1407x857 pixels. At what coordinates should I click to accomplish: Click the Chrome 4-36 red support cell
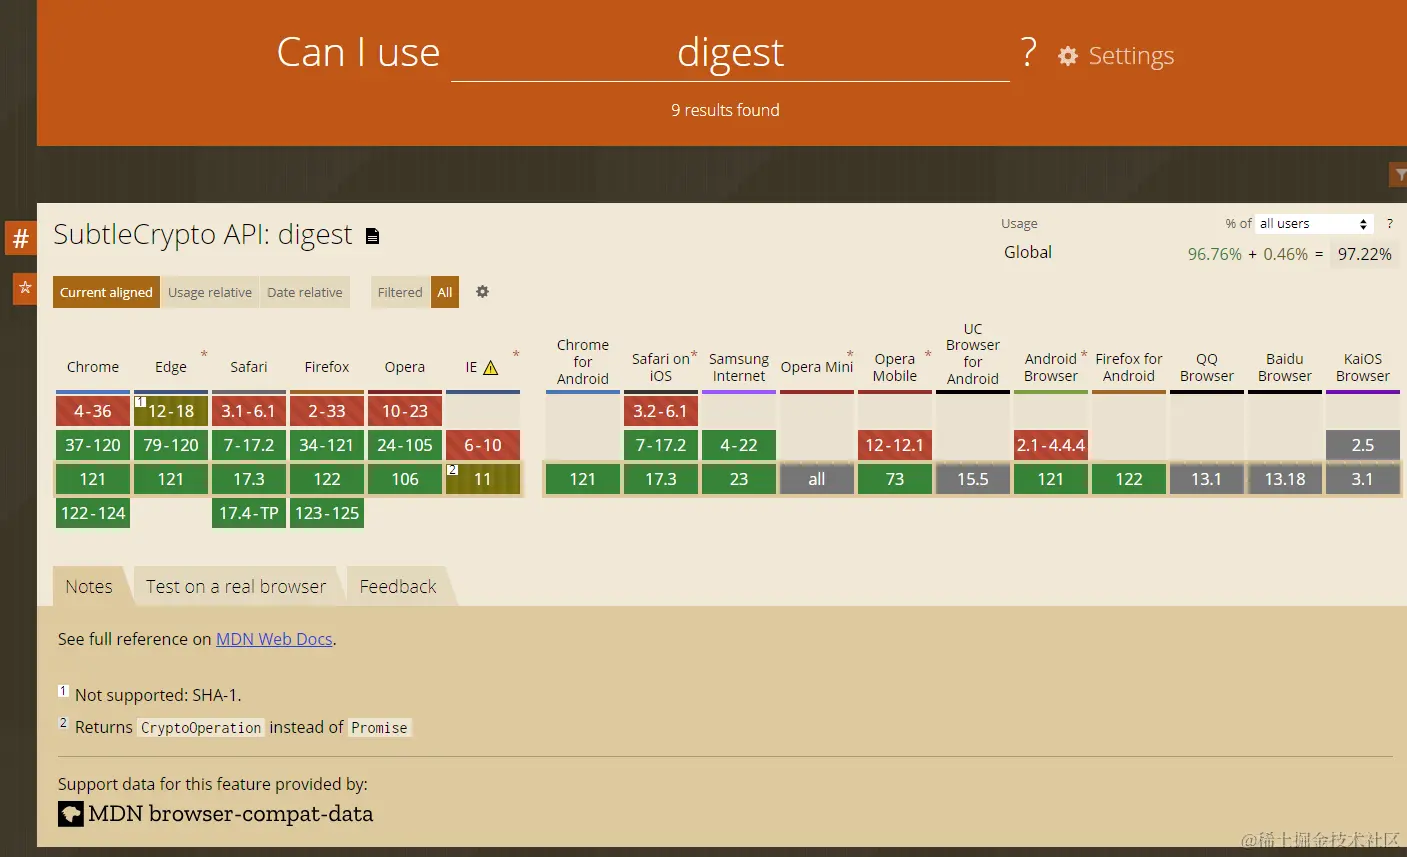[93, 411]
